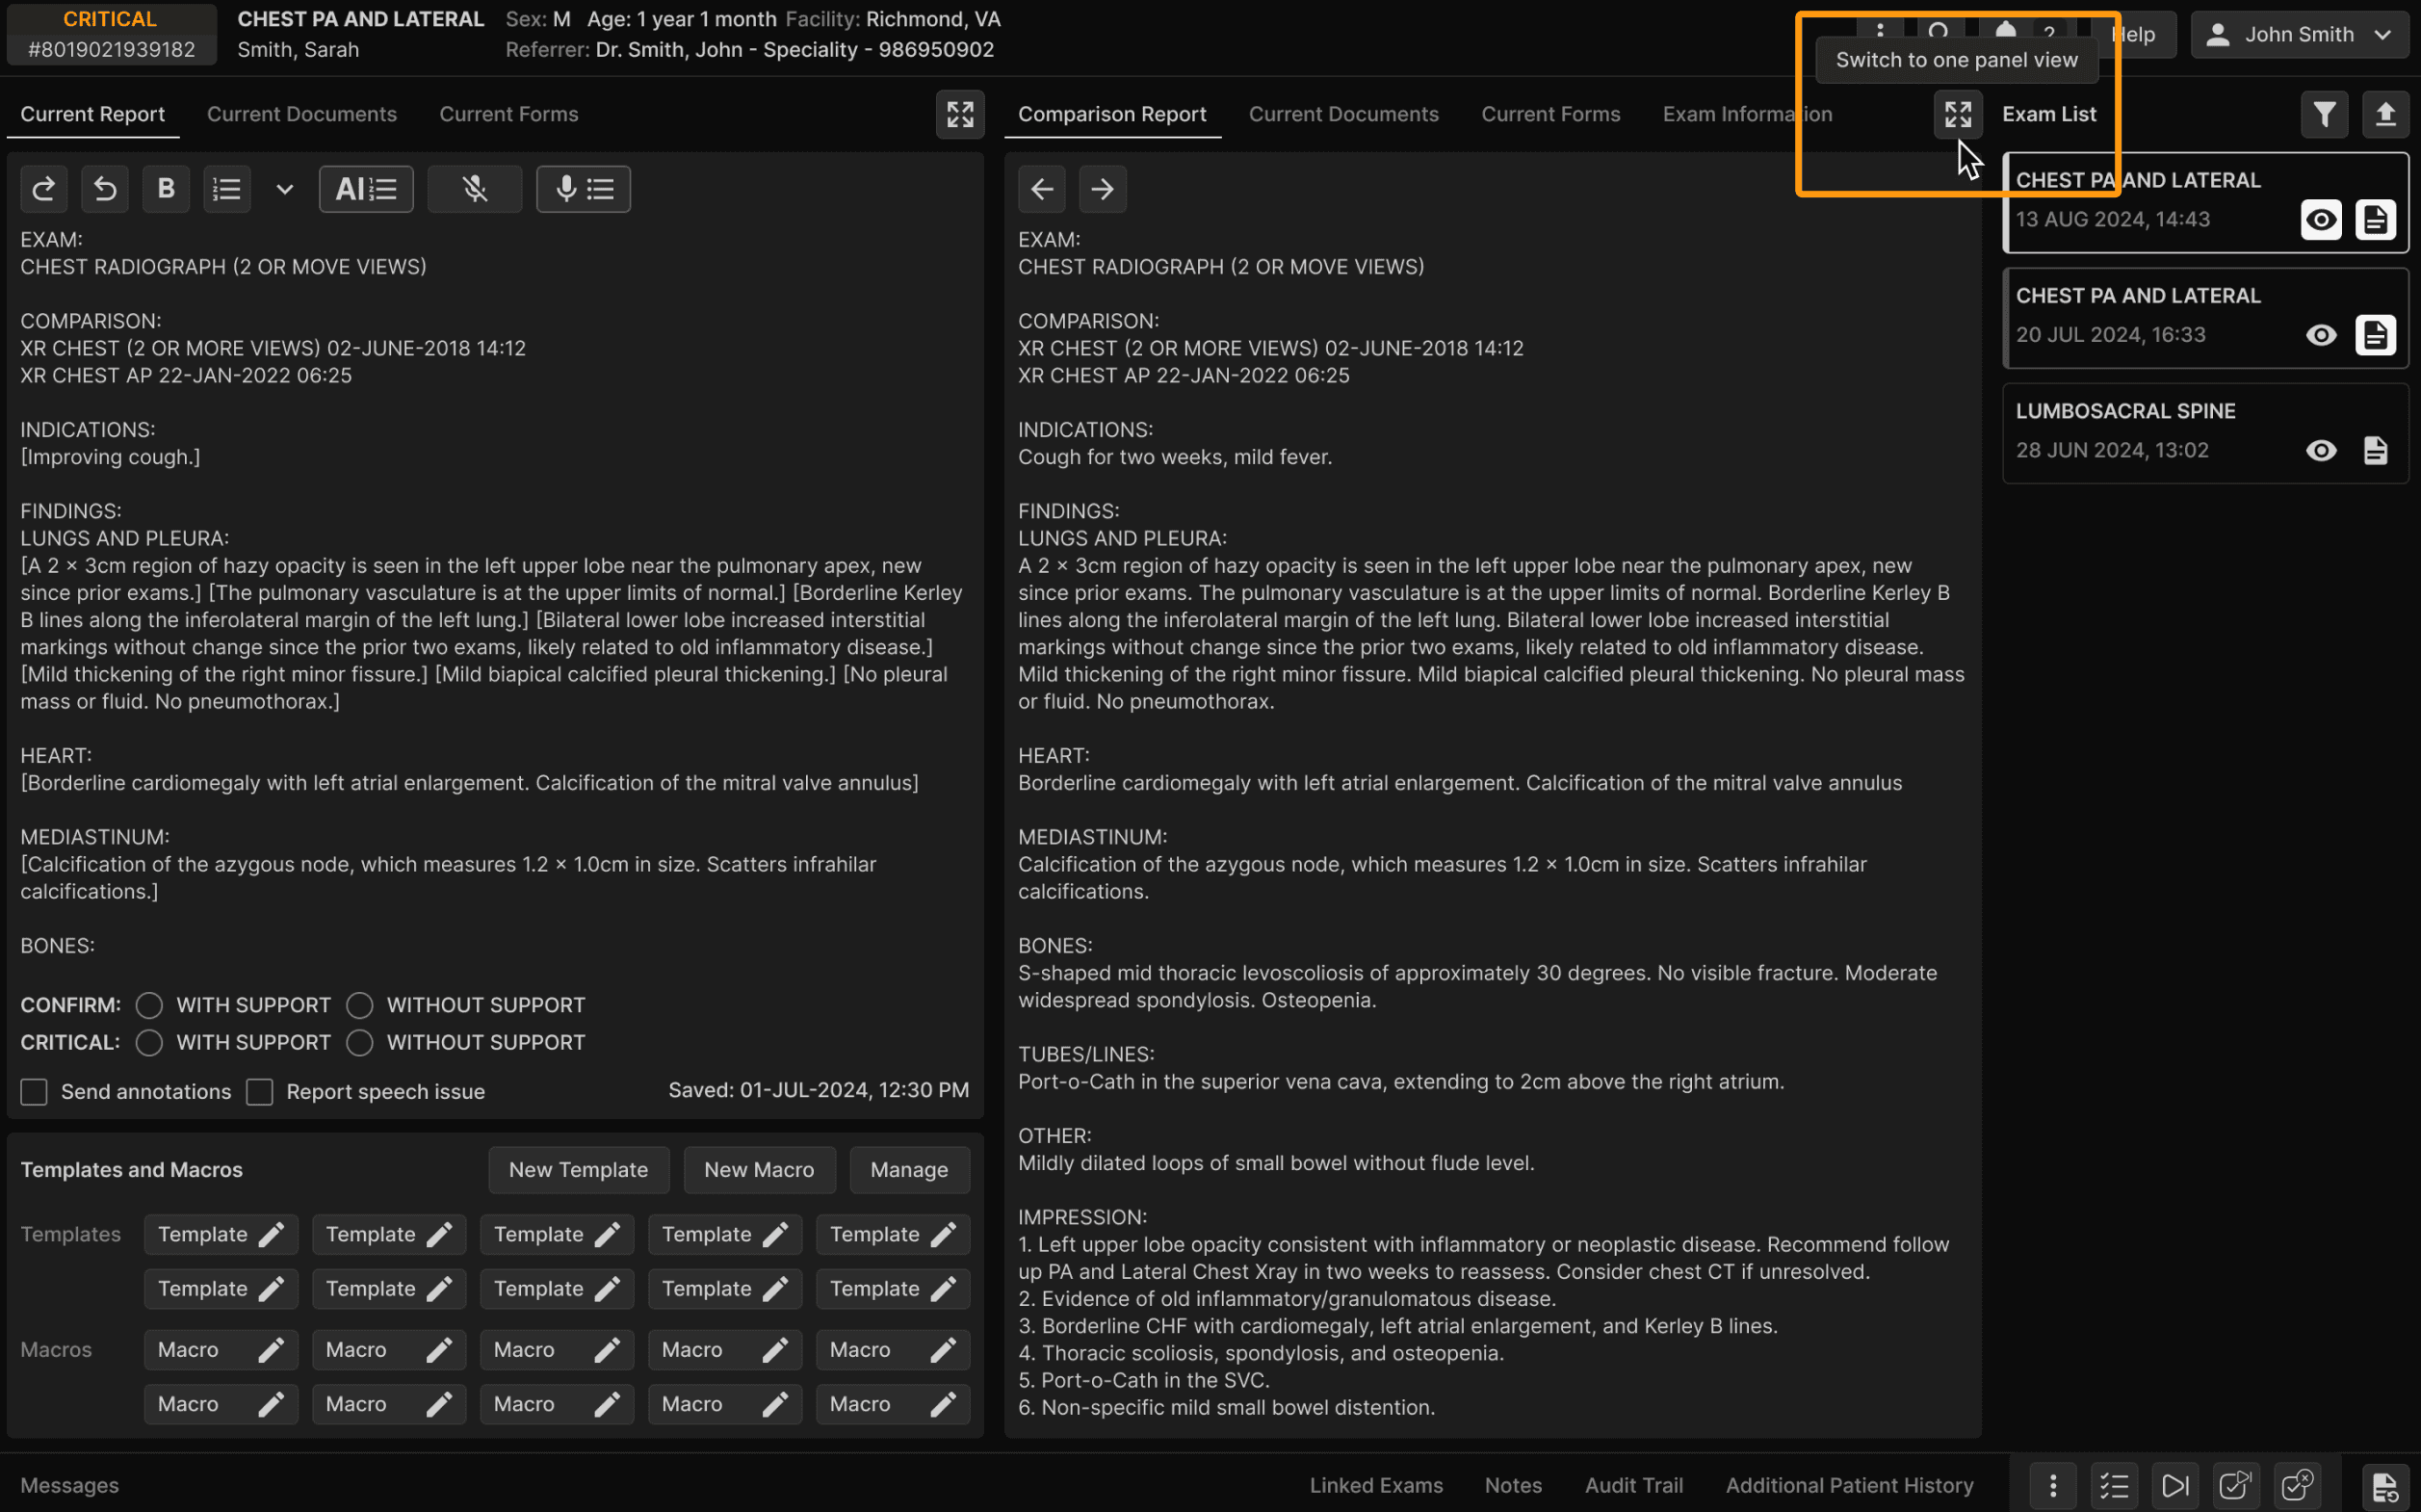Click the redo arrow in report toolbar
2421x1512 pixels.
(x=44, y=189)
